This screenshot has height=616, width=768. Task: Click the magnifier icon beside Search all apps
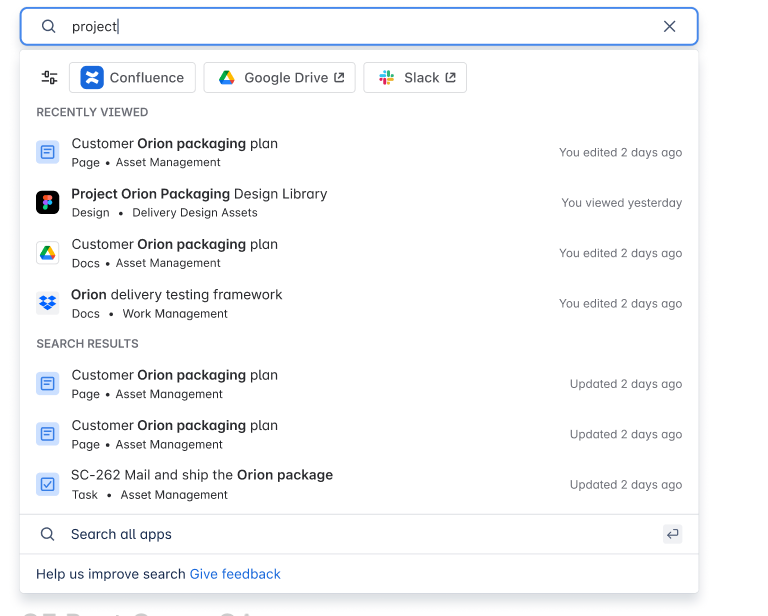click(x=48, y=534)
